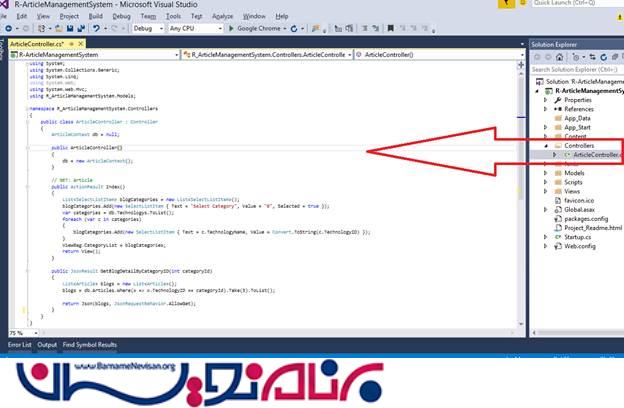Click the Refresh browser icon in the toolbar

coord(294,29)
